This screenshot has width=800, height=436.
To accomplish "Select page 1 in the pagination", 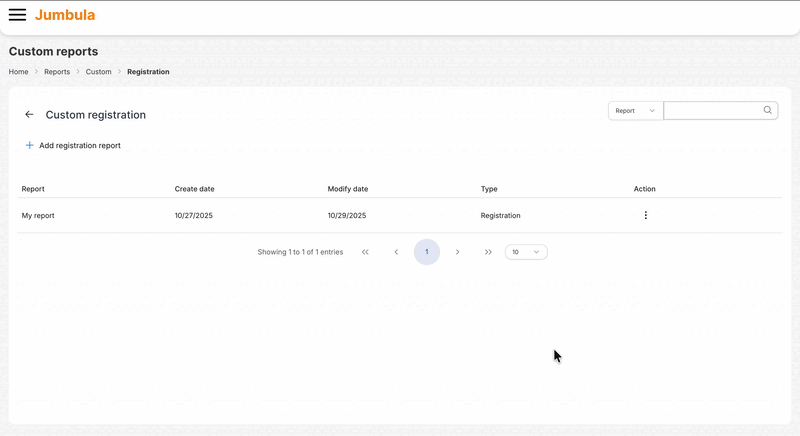I will (x=427, y=252).
